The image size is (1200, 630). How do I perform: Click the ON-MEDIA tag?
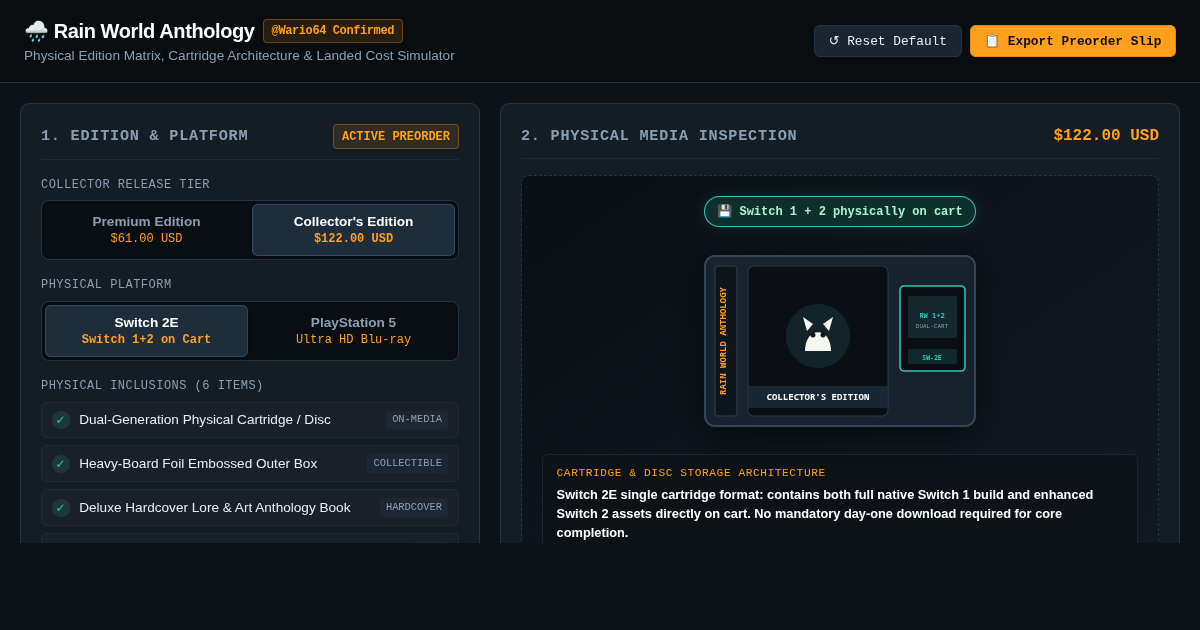coord(417,420)
